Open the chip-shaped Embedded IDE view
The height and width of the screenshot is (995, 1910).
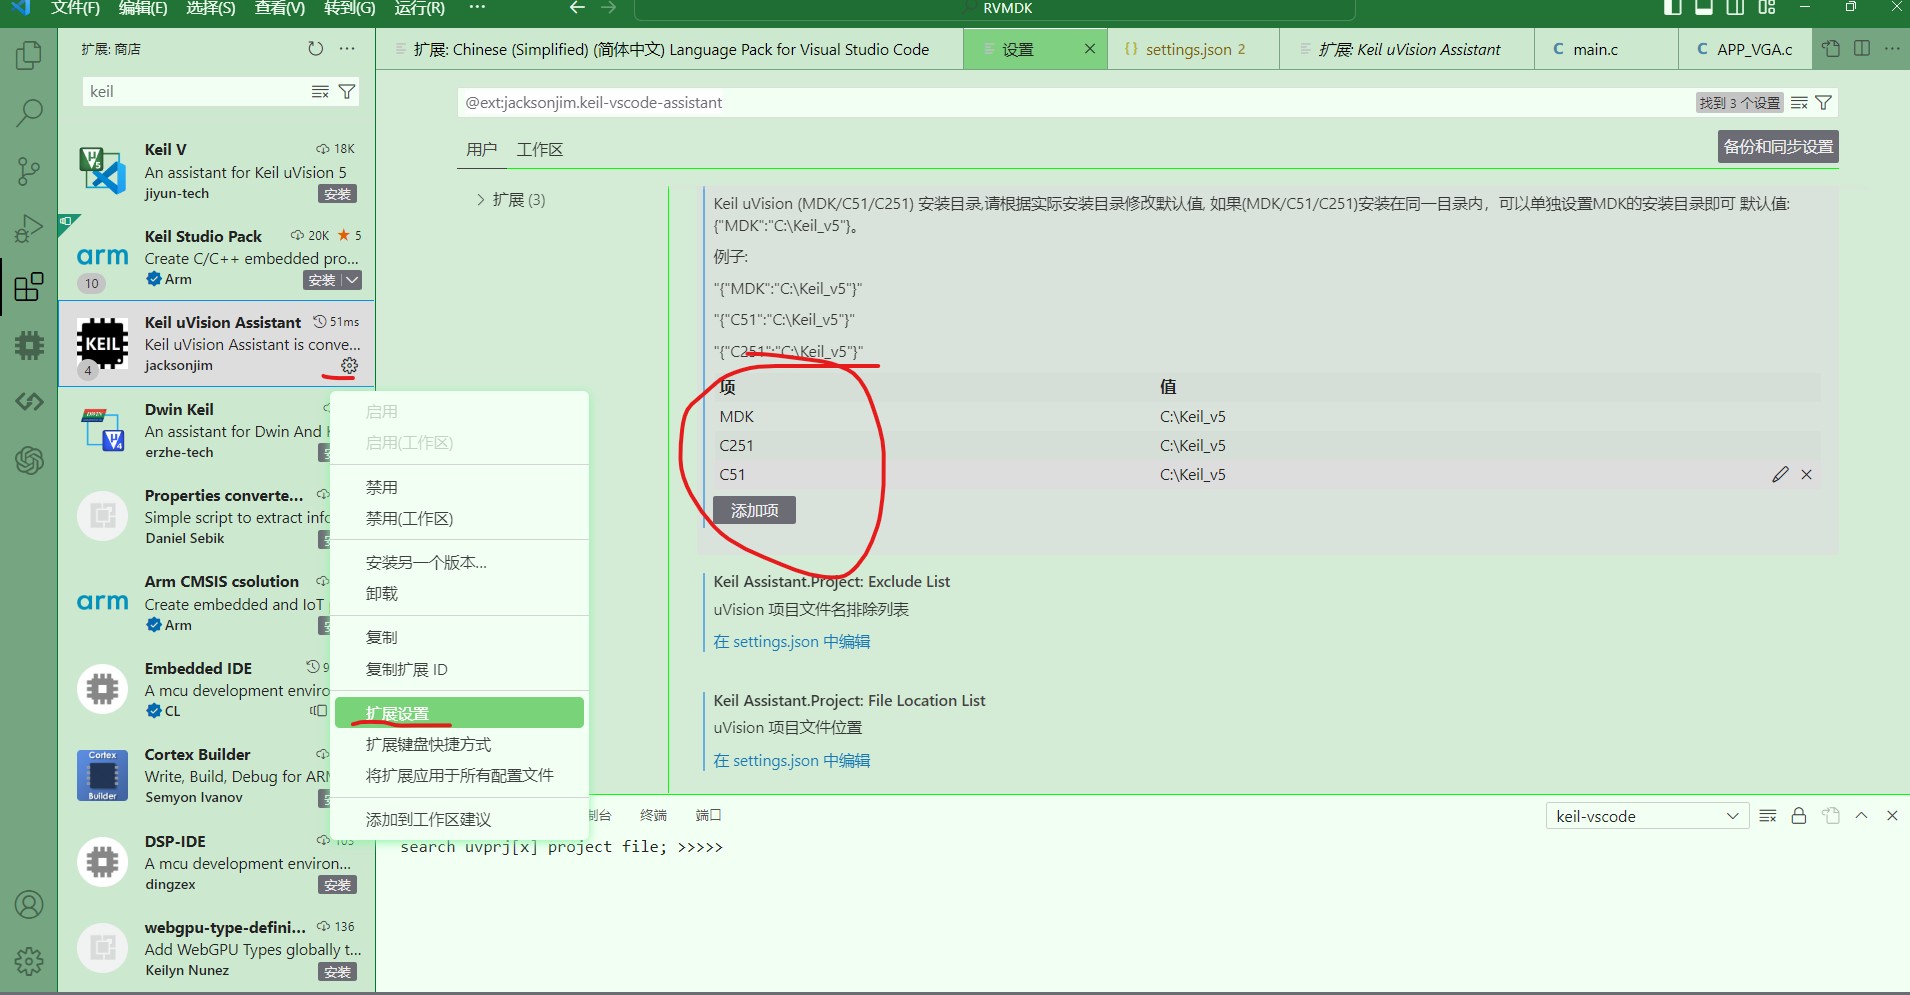[x=29, y=345]
